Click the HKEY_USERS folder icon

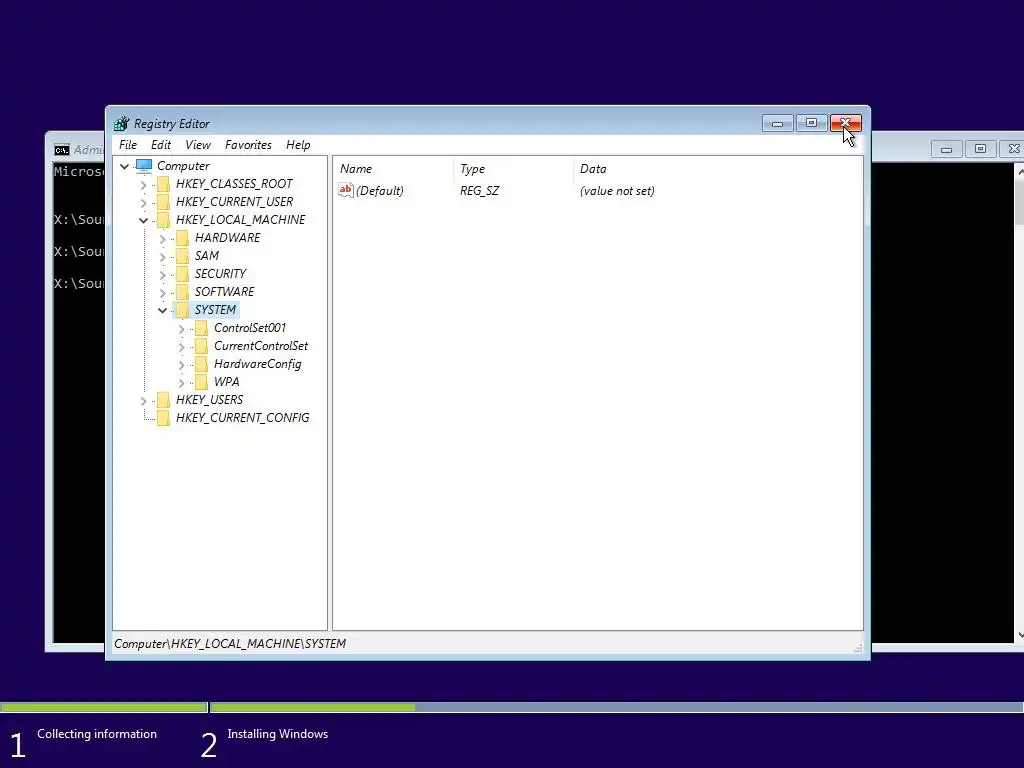click(163, 400)
